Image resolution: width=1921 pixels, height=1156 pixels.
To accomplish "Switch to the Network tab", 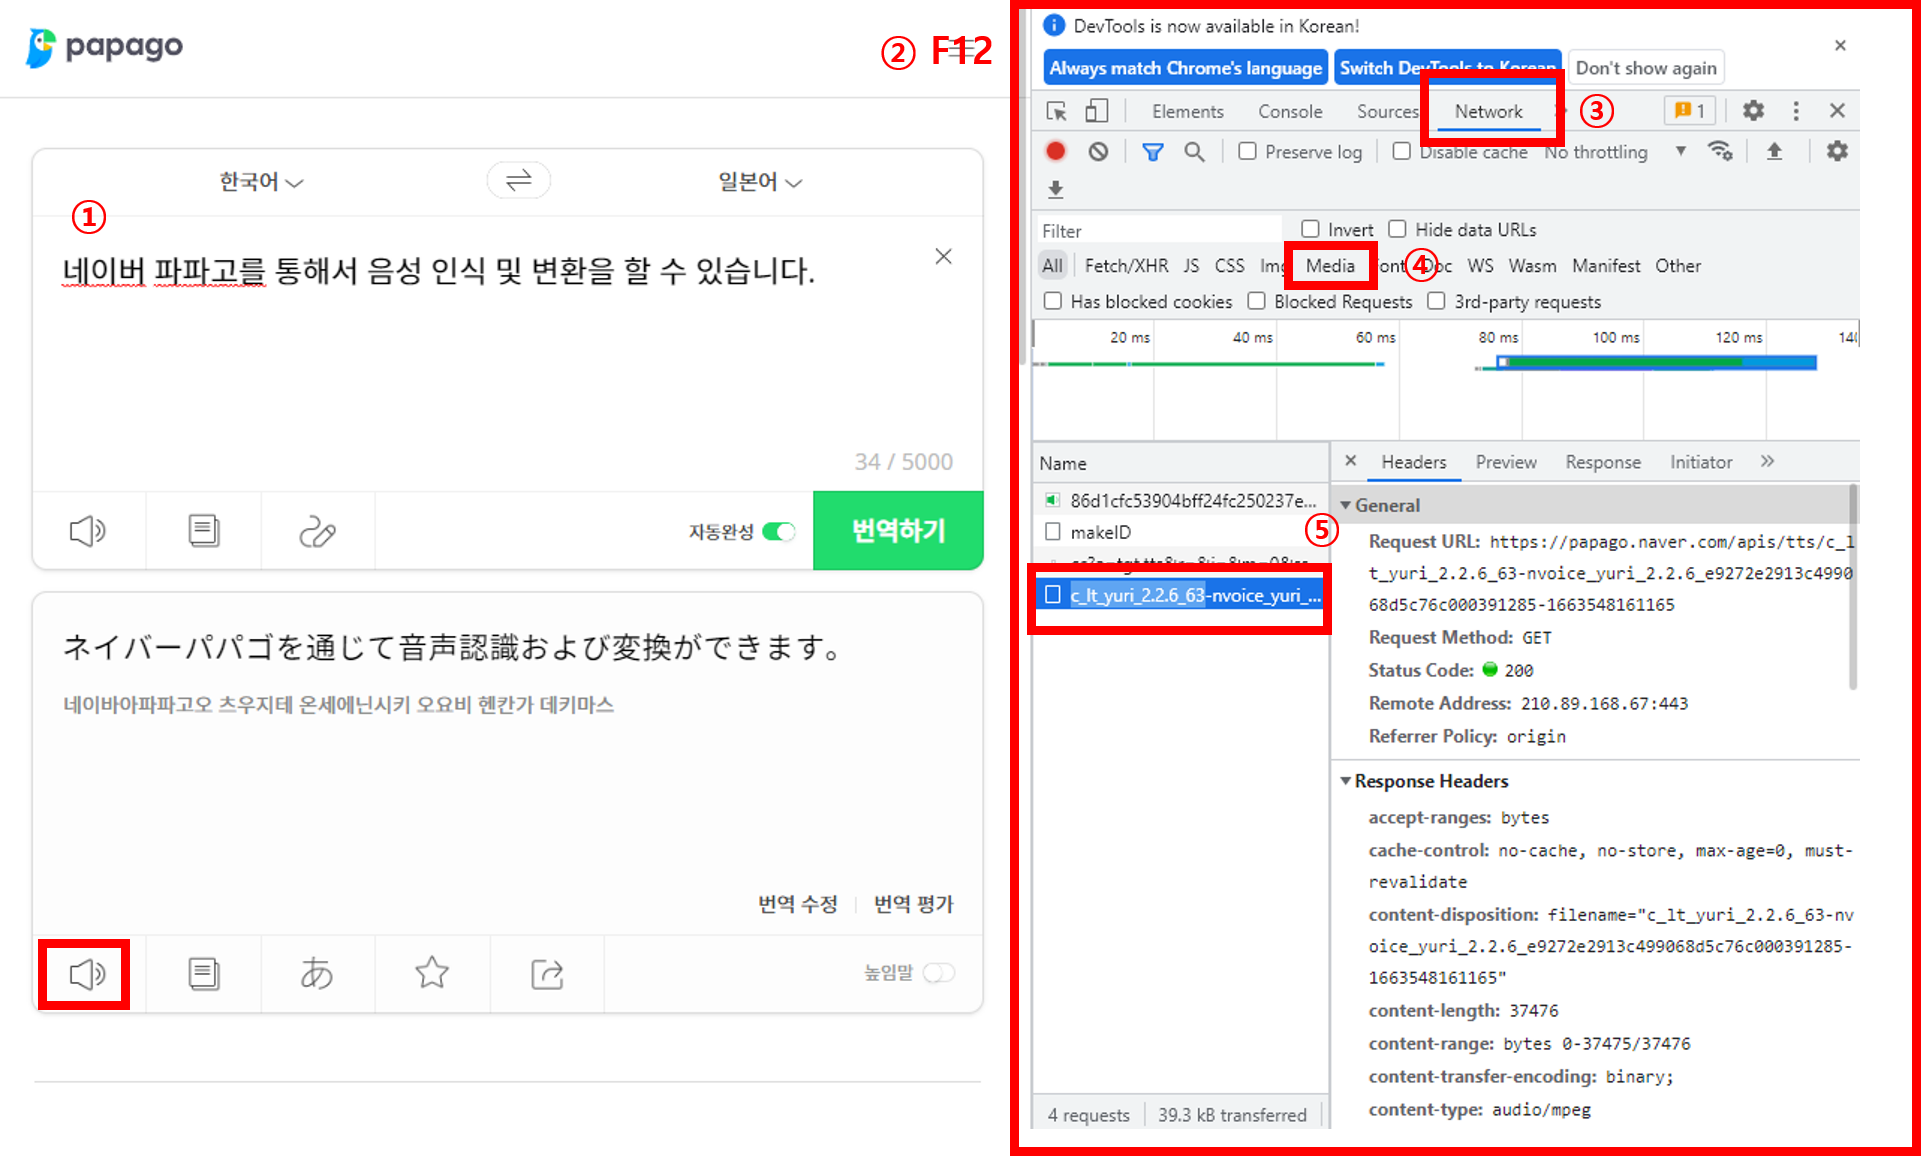I will tap(1488, 111).
